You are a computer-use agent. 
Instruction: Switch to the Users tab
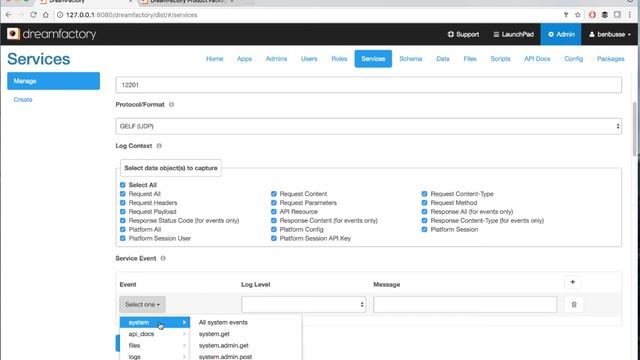click(x=309, y=59)
